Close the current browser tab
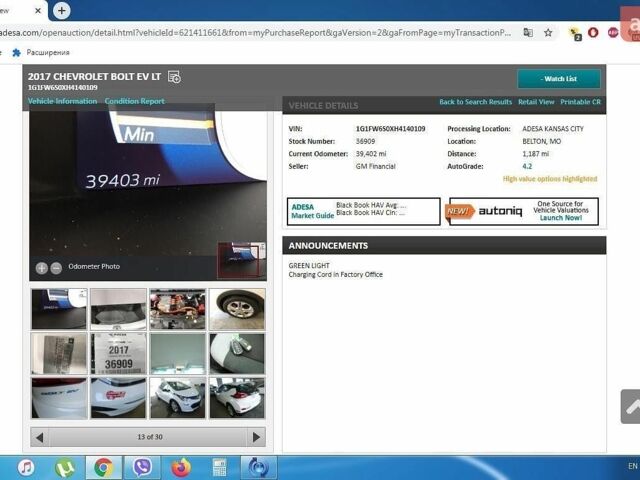640x480 pixels. click(x=38, y=11)
